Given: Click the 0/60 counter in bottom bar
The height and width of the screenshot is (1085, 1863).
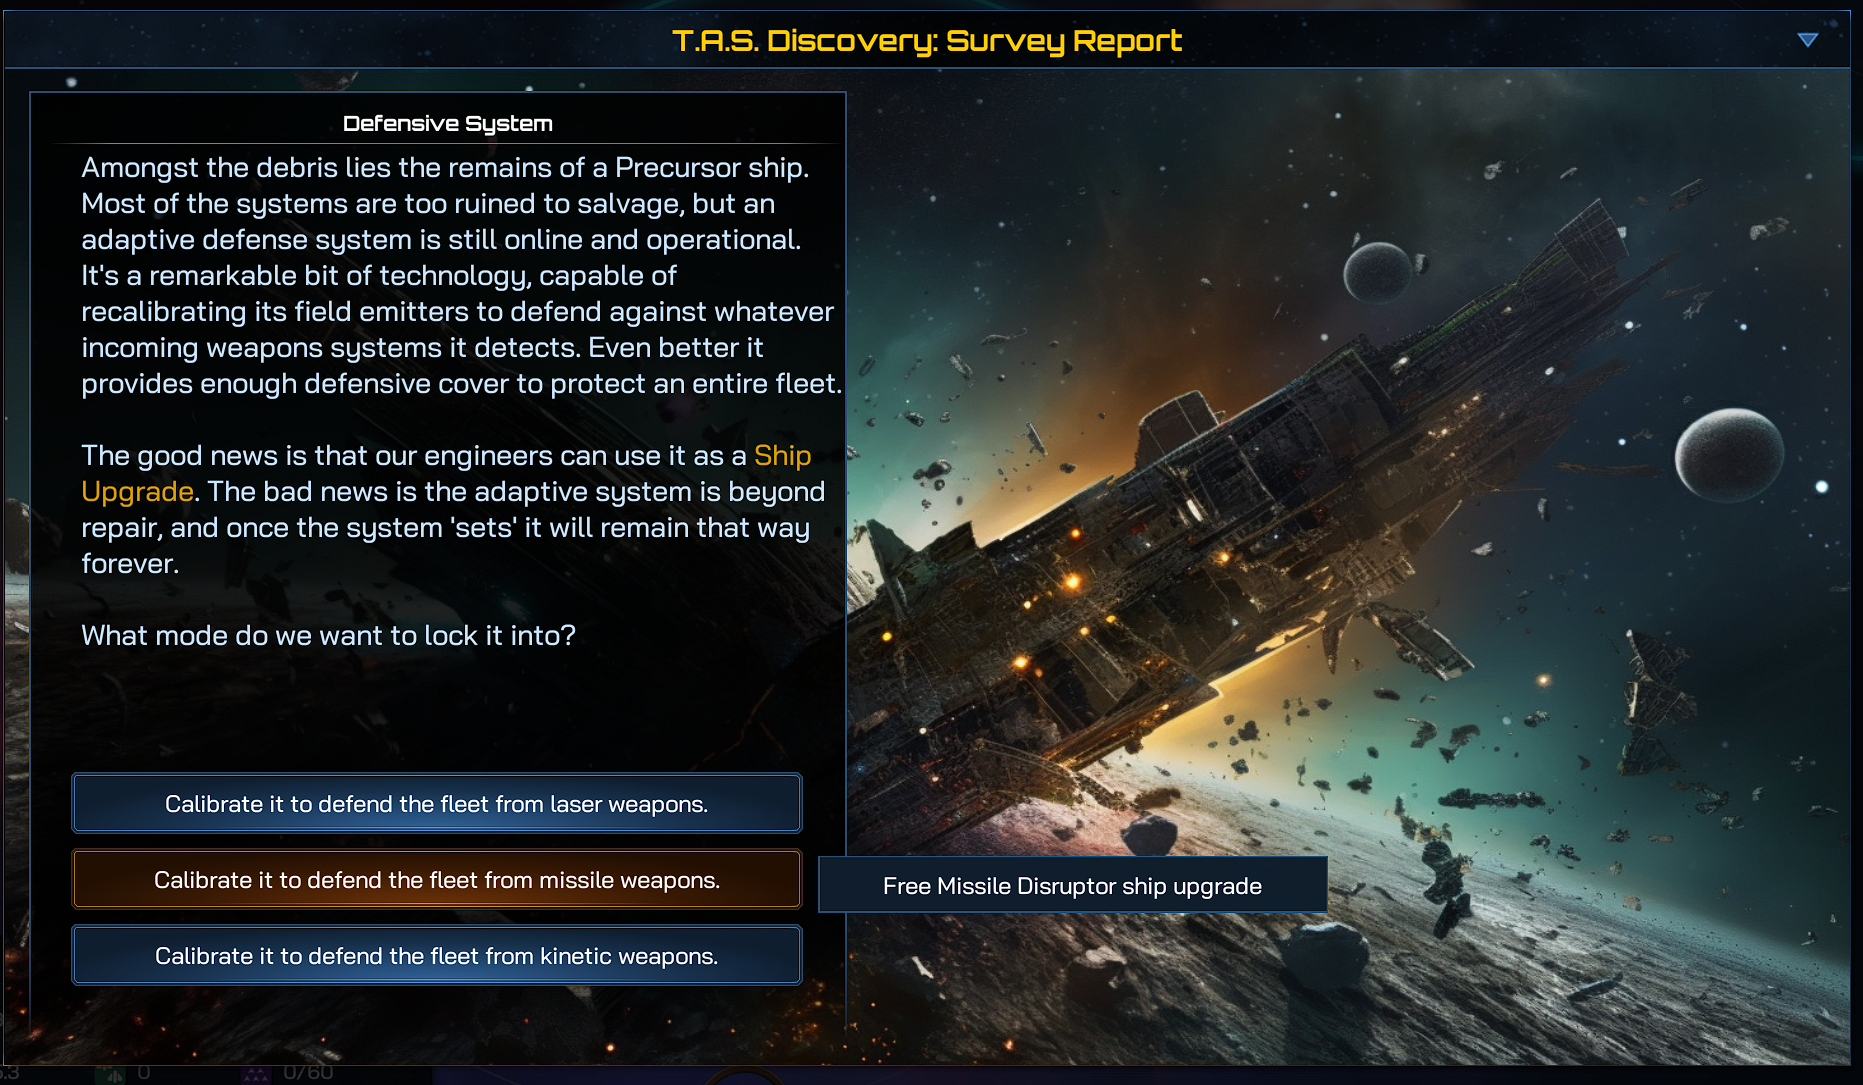Looking at the screenshot, I should [308, 1073].
